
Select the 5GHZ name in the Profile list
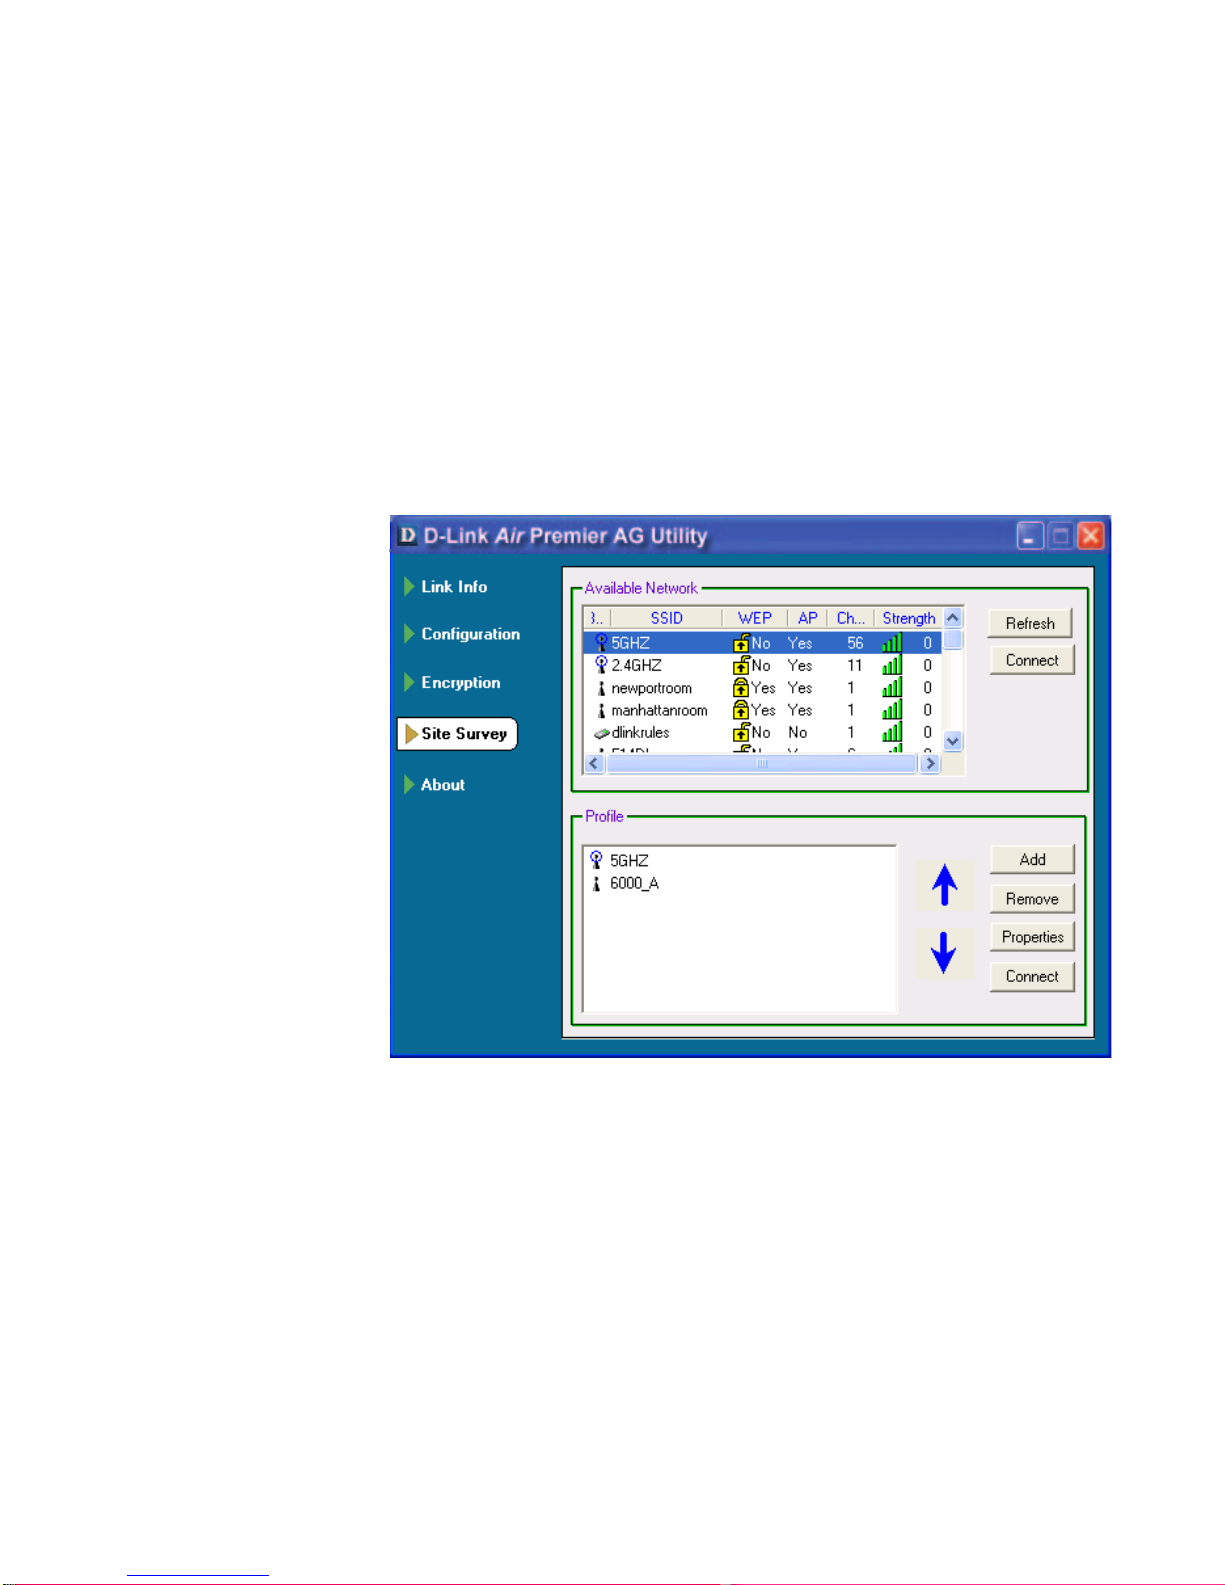click(x=629, y=861)
